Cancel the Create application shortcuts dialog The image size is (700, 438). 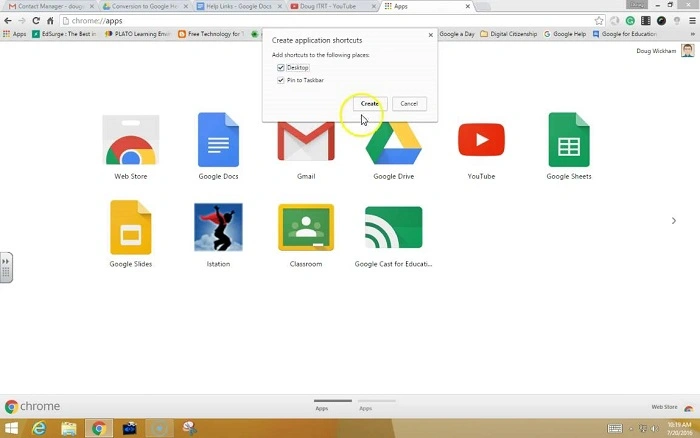point(409,104)
